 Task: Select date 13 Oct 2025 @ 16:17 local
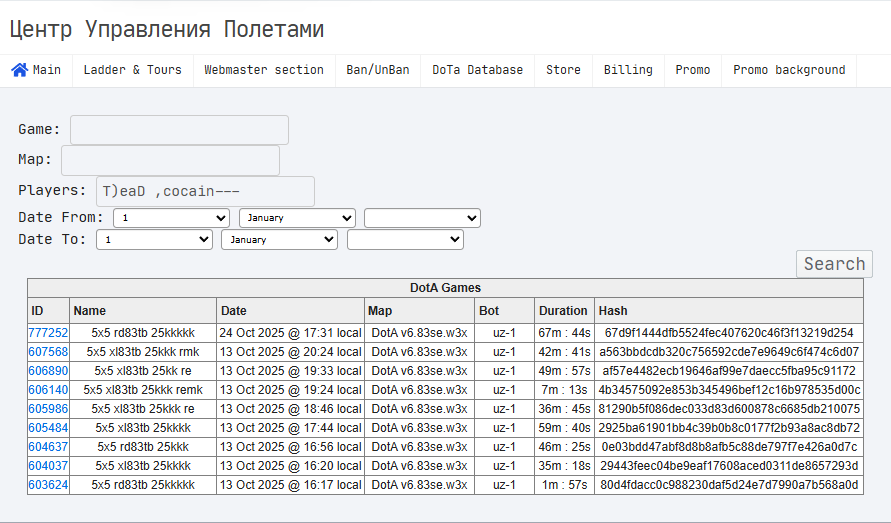tap(290, 485)
